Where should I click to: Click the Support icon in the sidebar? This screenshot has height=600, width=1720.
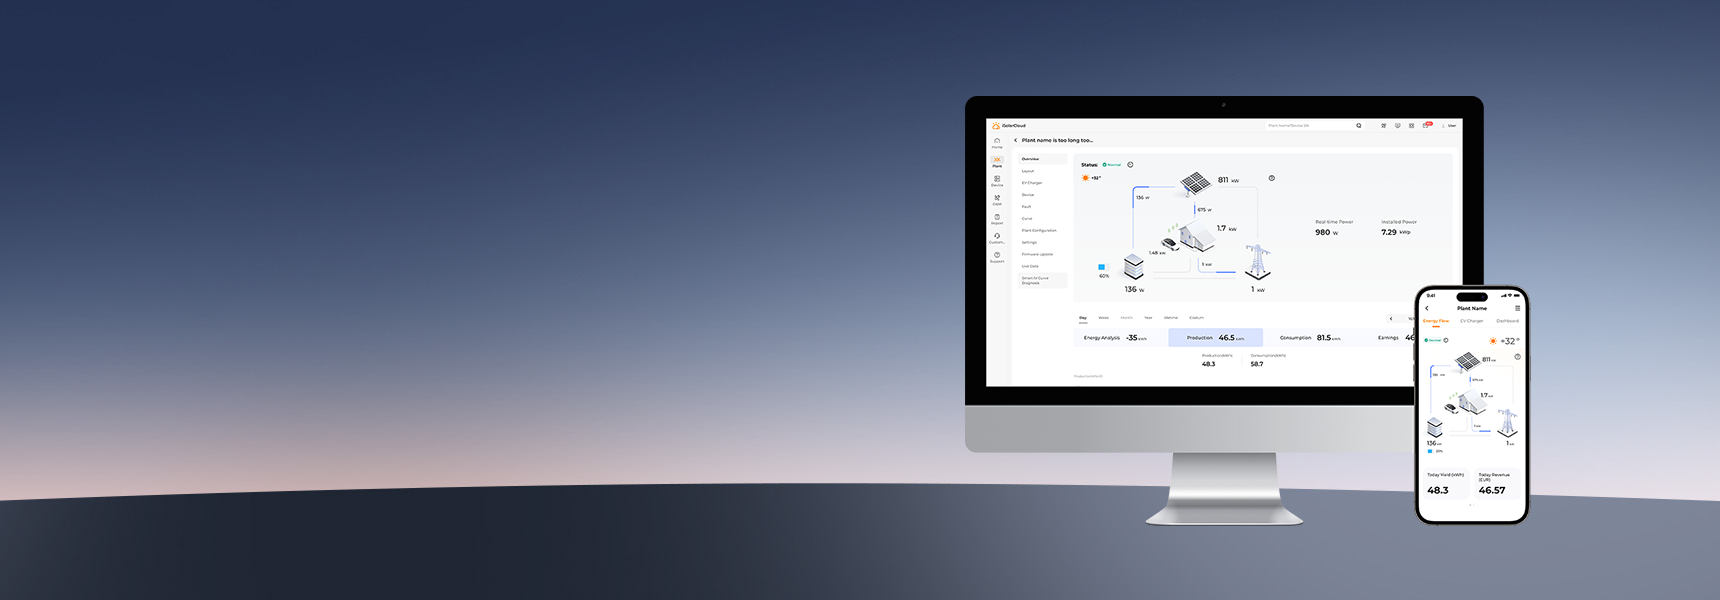click(996, 256)
